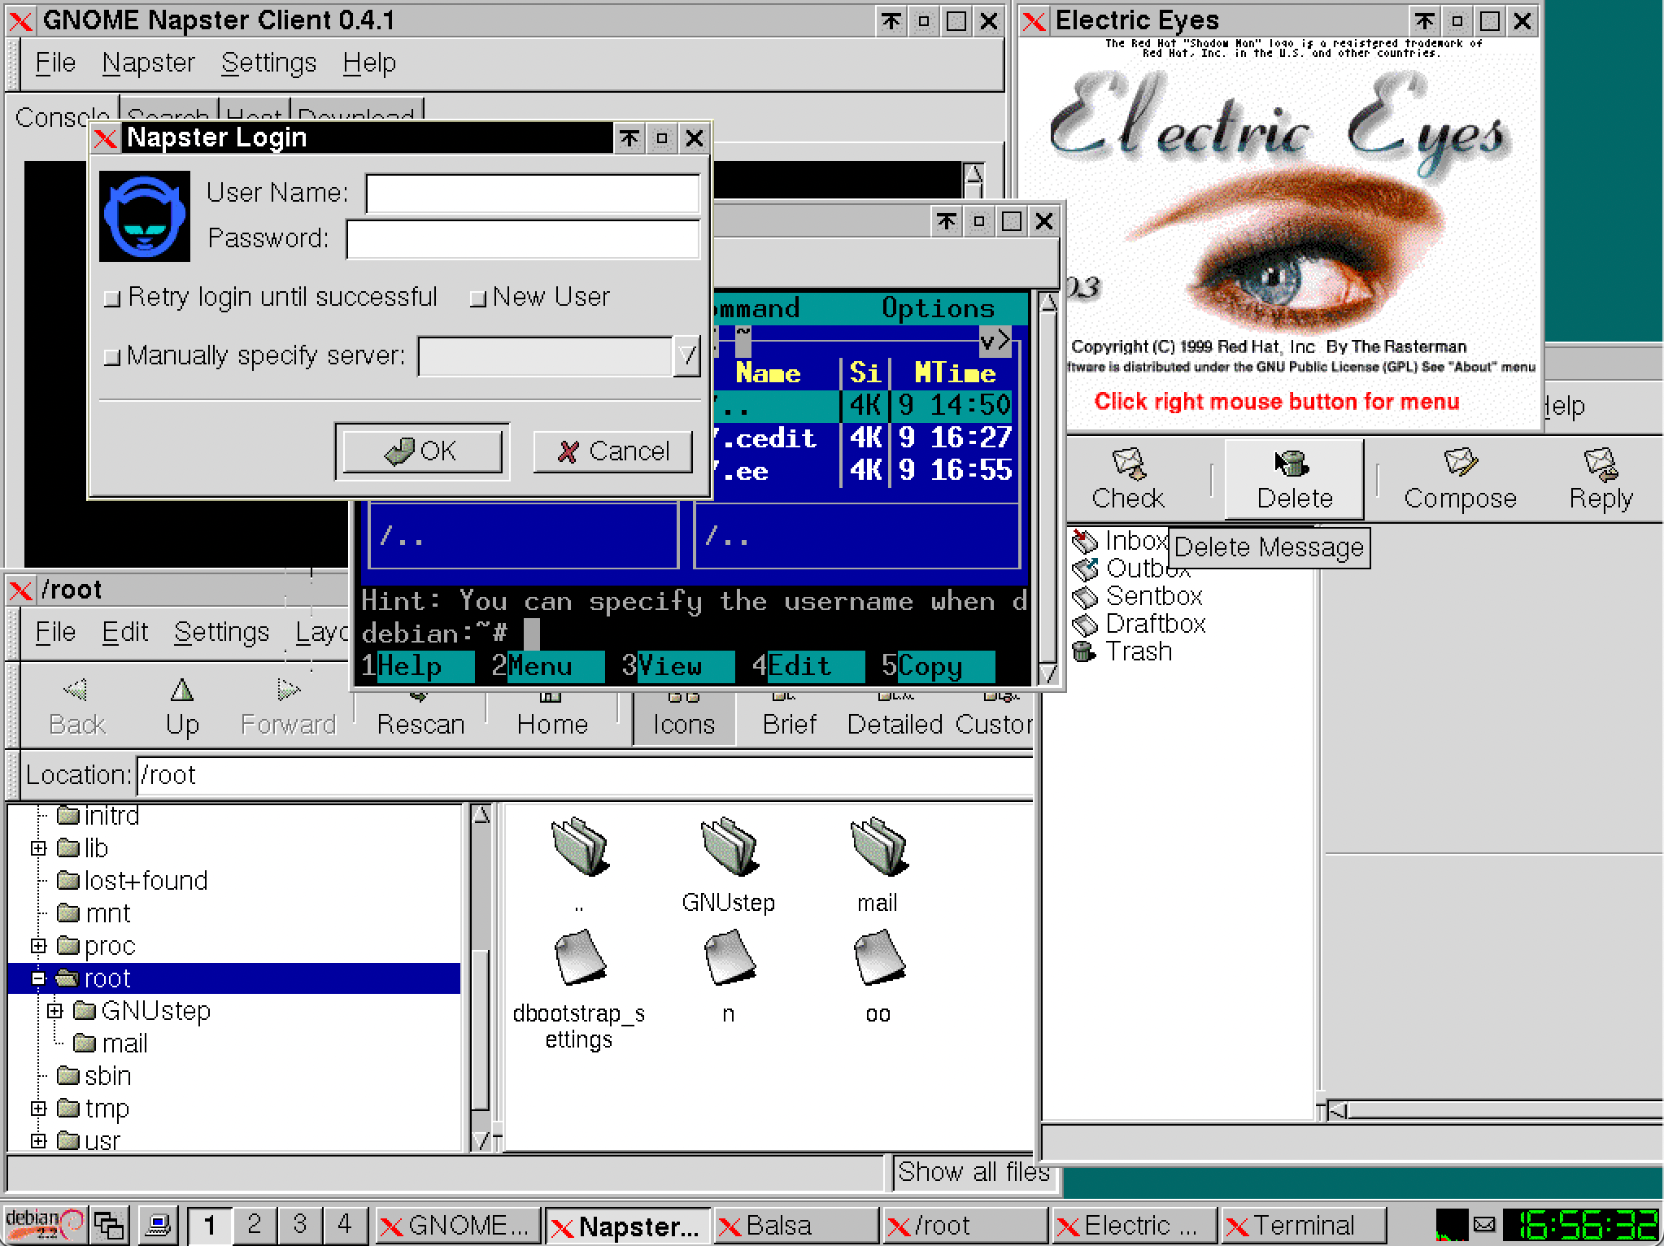The height and width of the screenshot is (1246, 1664).
Task: Collapse the root folder in tree
Action: (38, 978)
